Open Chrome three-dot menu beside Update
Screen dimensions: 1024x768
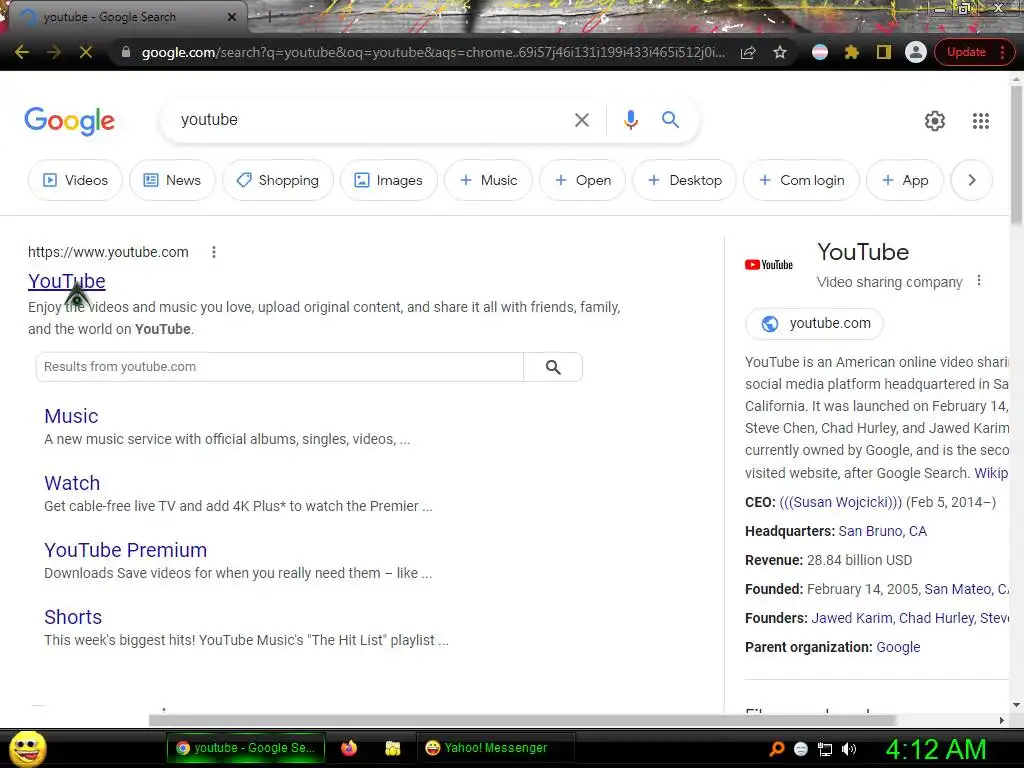[1002, 52]
